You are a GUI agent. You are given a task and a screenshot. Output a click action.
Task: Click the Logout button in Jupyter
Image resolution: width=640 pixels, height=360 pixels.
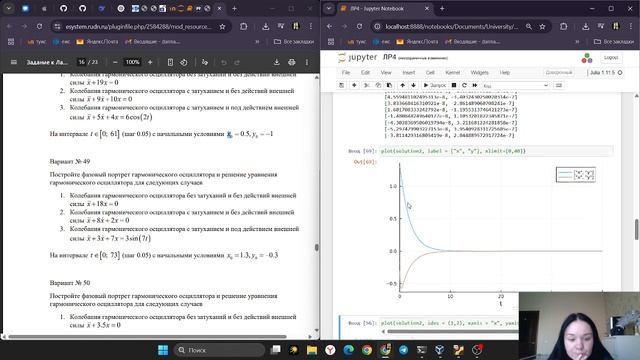point(611,58)
